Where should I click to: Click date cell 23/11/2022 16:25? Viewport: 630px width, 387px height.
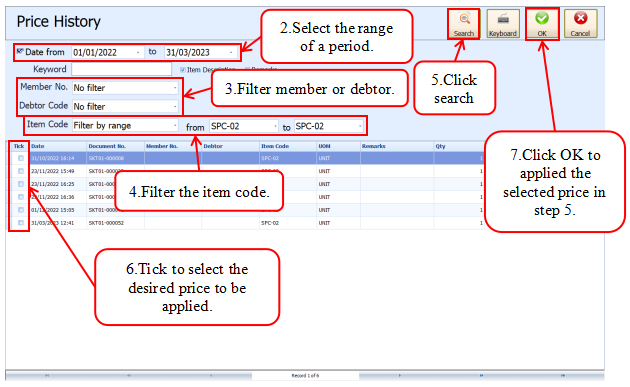(x=58, y=184)
